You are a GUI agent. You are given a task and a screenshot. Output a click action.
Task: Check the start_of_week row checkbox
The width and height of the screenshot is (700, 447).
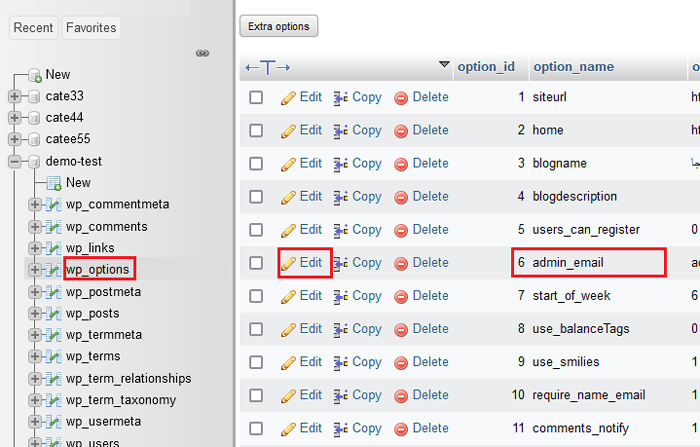click(256, 296)
